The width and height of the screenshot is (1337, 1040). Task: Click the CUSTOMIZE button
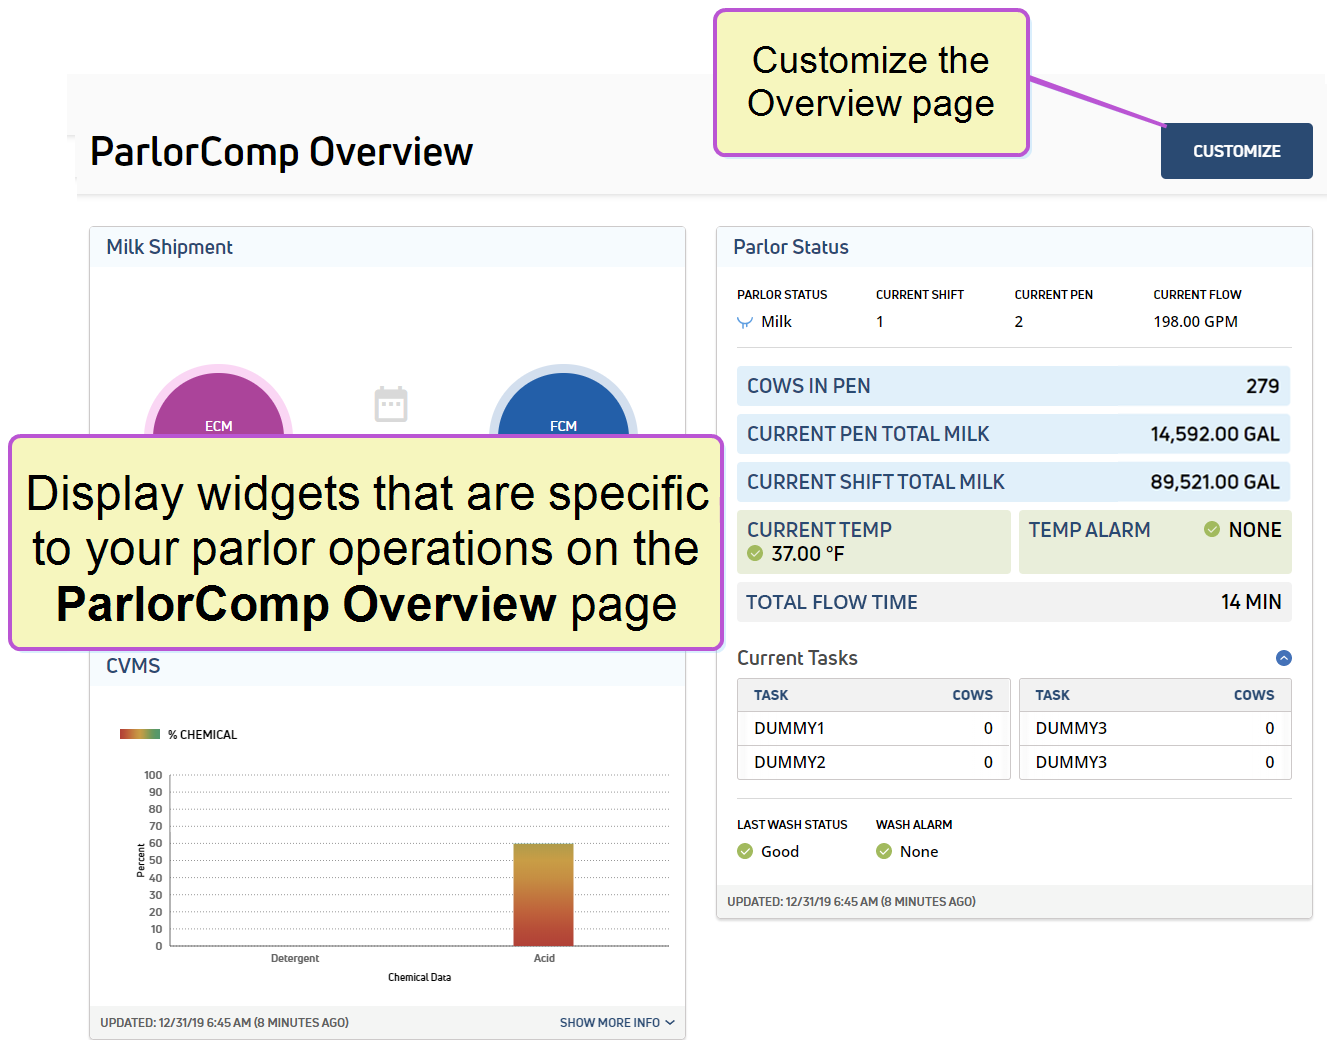pos(1236,151)
